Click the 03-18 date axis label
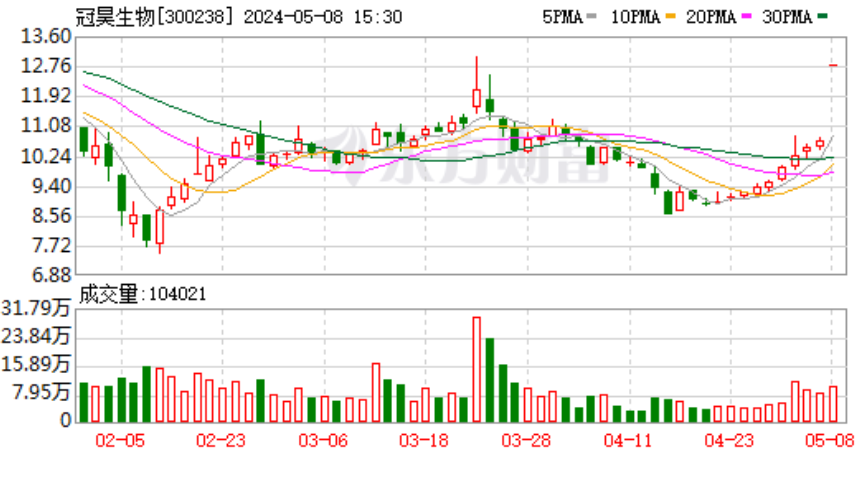855x502 pixels. pyautogui.click(x=424, y=440)
